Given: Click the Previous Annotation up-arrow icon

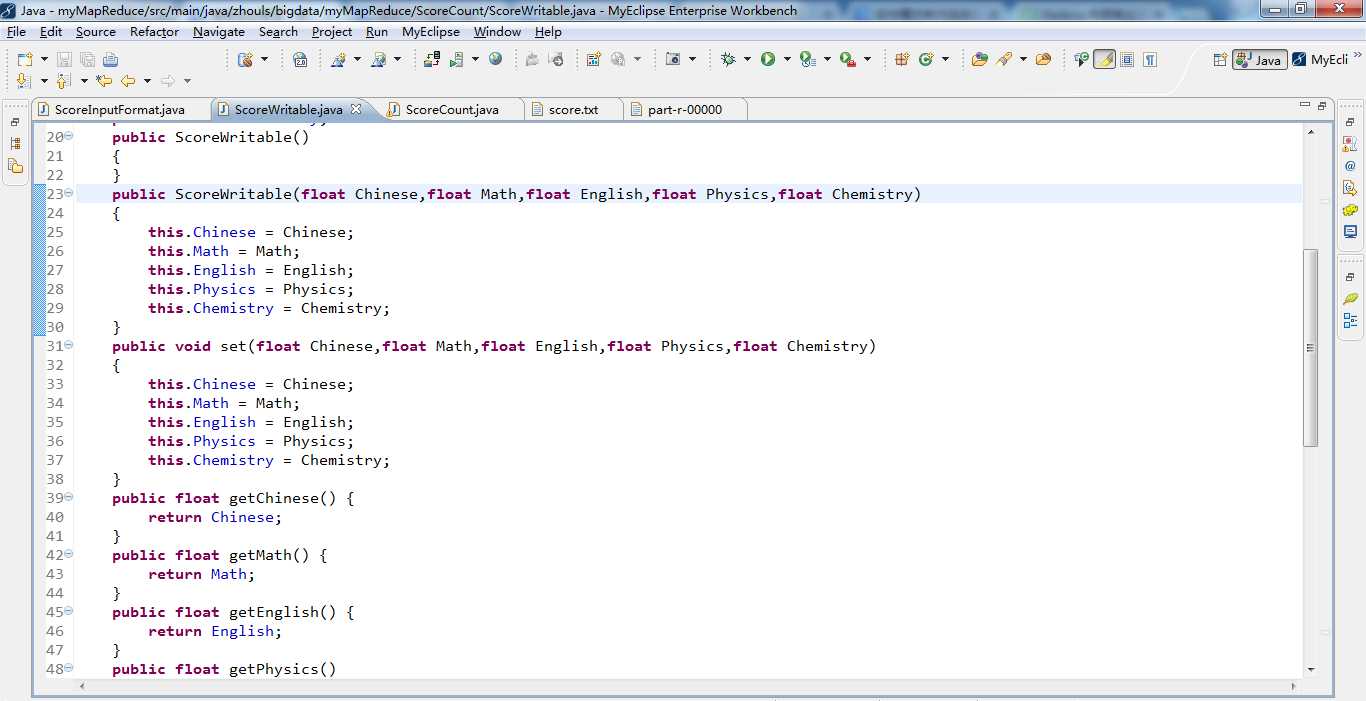Looking at the screenshot, I should (63, 81).
